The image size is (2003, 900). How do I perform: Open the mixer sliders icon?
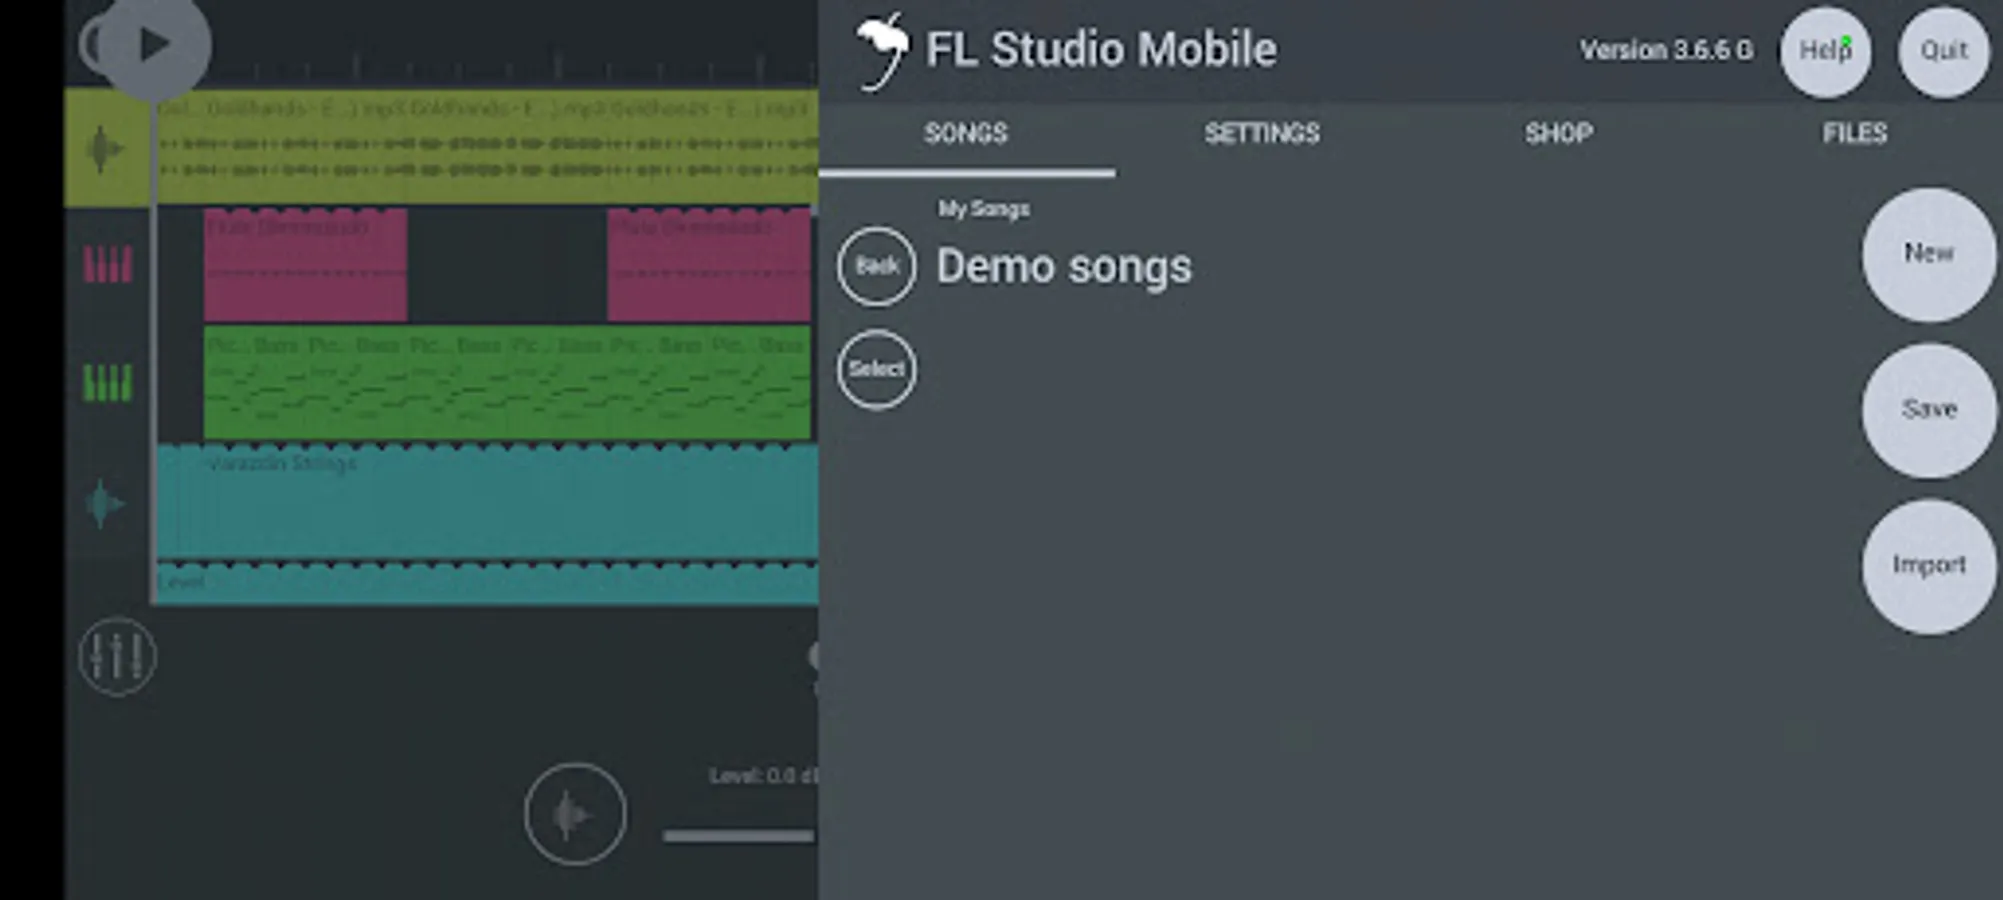click(117, 657)
